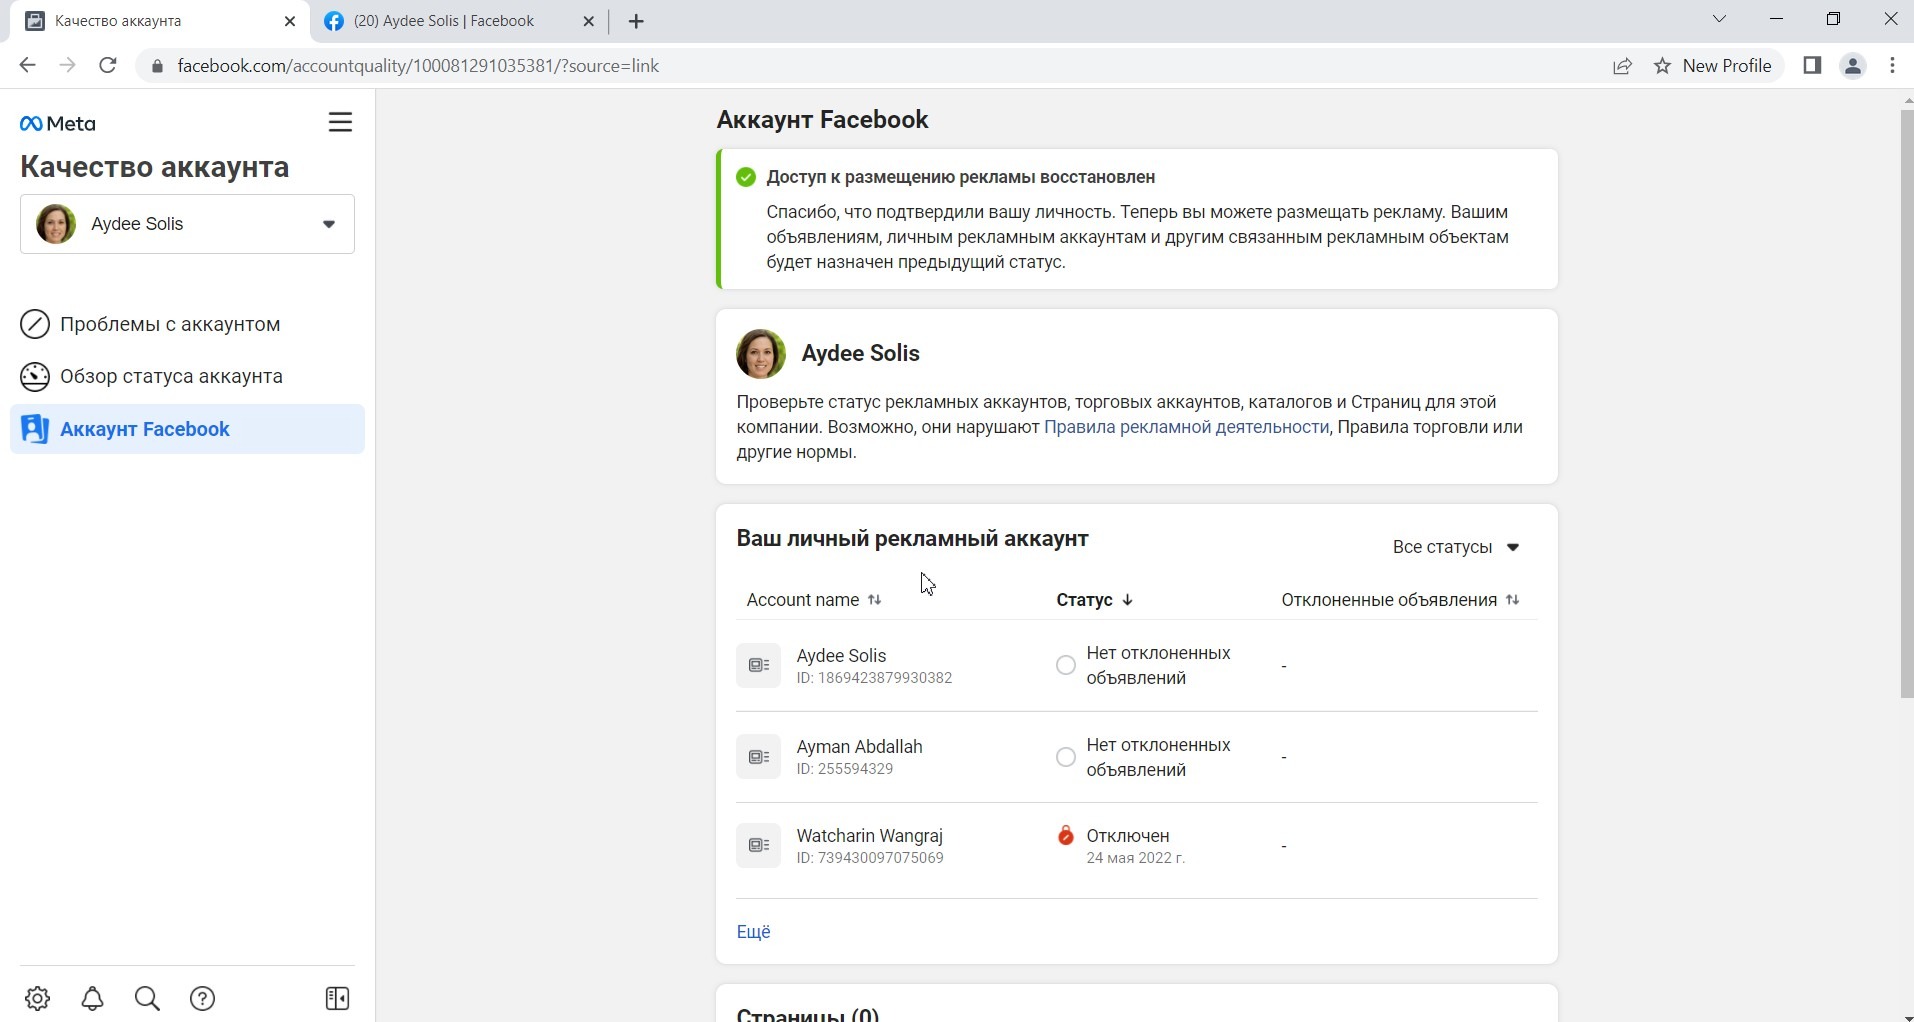The width and height of the screenshot is (1914, 1022).
Task: Open the help question mark icon
Action: click(203, 998)
